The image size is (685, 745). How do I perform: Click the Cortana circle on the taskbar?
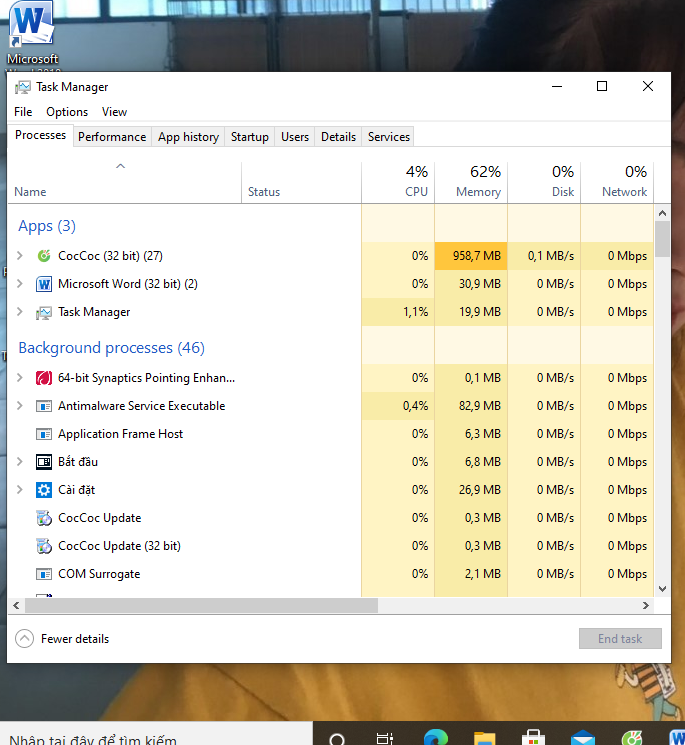pos(337,739)
